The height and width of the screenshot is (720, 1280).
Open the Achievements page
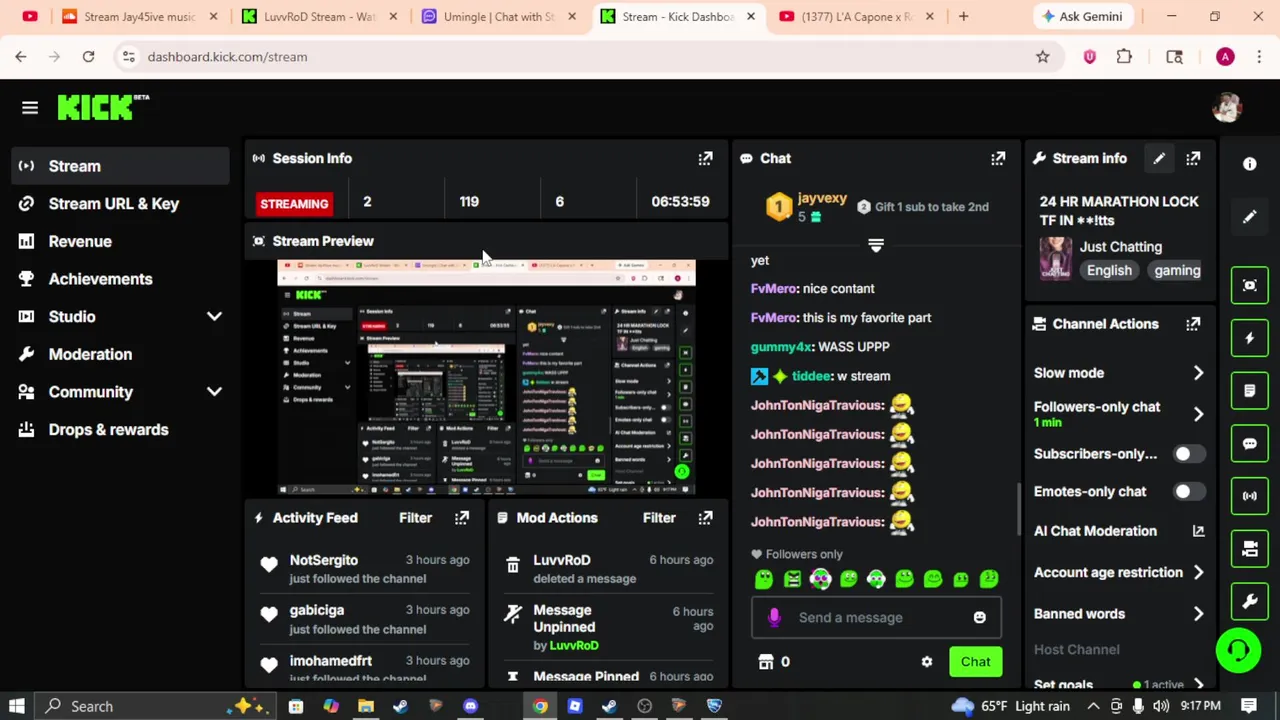pyautogui.click(x=120, y=279)
